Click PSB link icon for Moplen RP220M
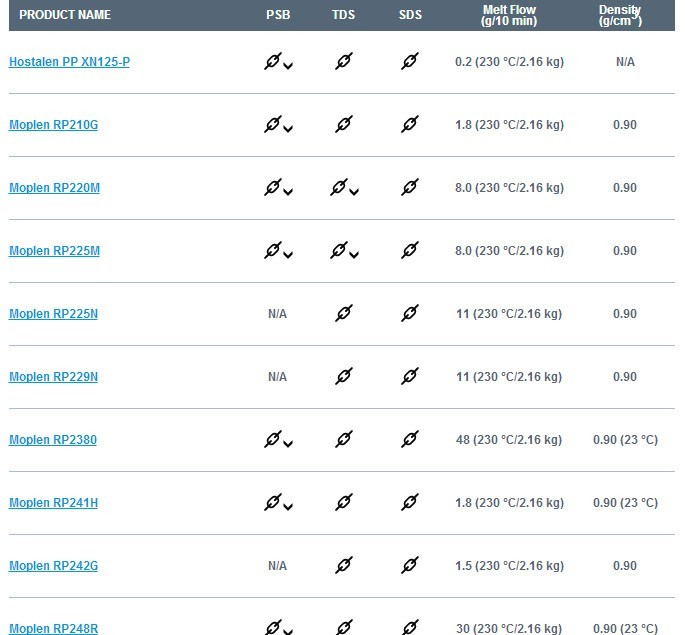This screenshot has width=685, height=635. [x=273, y=187]
